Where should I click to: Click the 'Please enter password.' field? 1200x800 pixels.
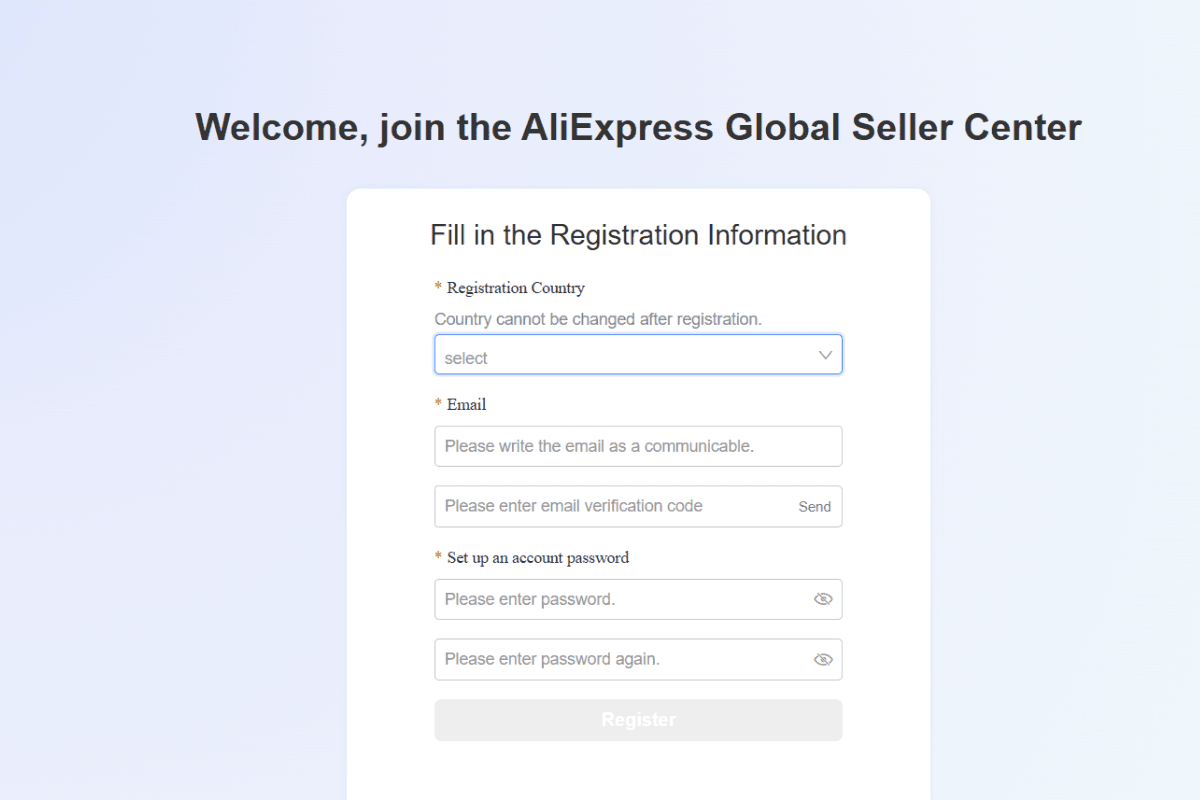[638, 599]
